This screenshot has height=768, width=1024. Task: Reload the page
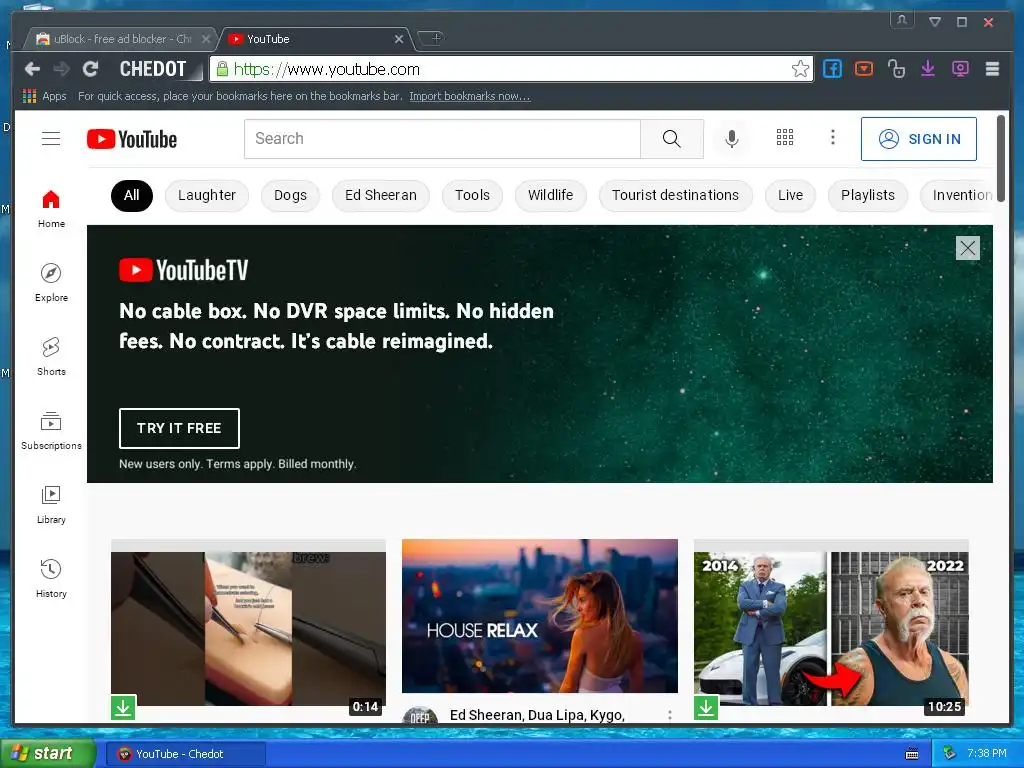pyautogui.click(x=91, y=69)
